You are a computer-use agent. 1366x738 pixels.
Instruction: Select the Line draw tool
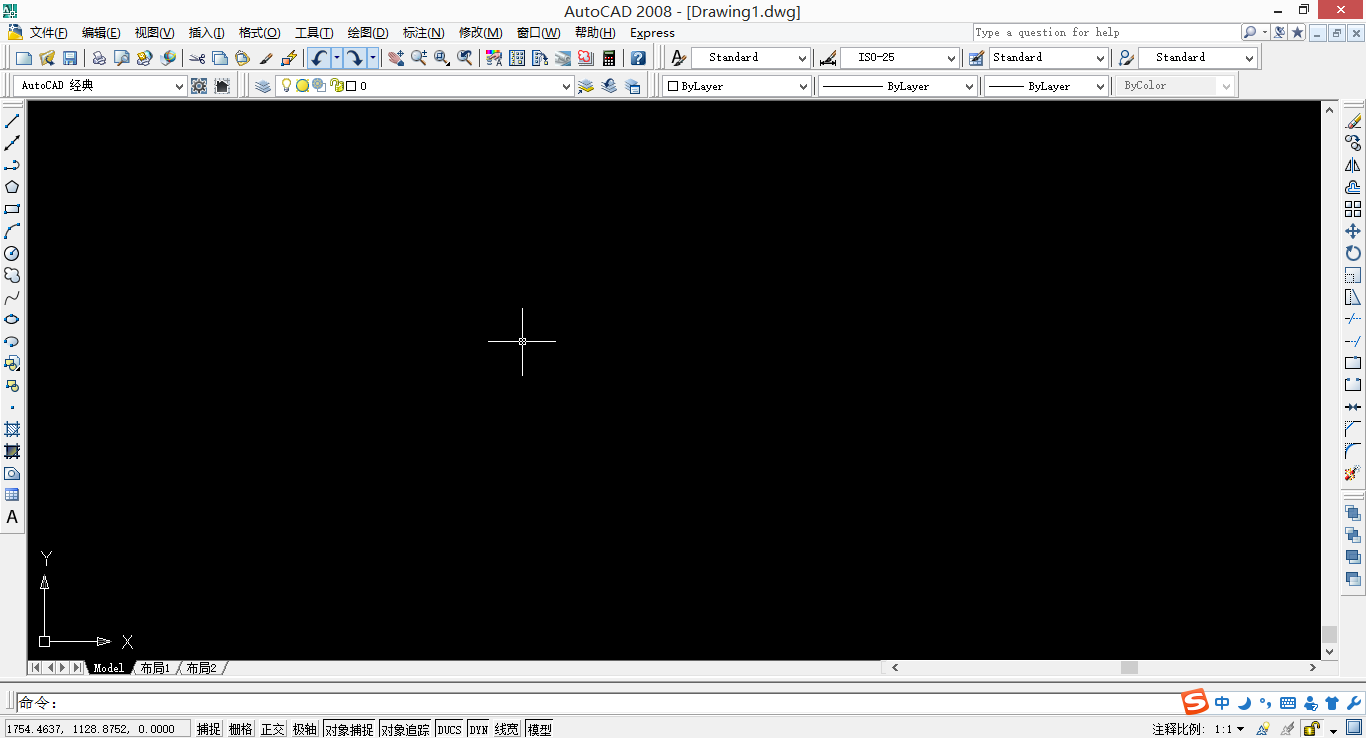click(x=12, y=121)
